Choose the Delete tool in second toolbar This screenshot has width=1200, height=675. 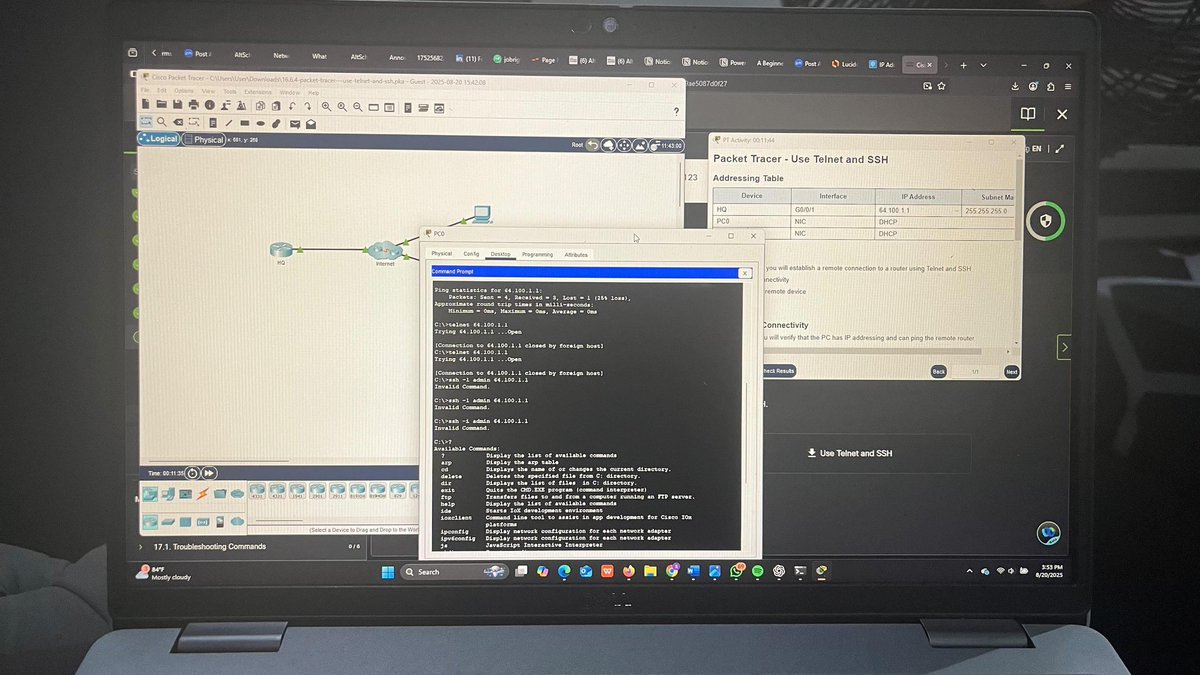[178, 123]
